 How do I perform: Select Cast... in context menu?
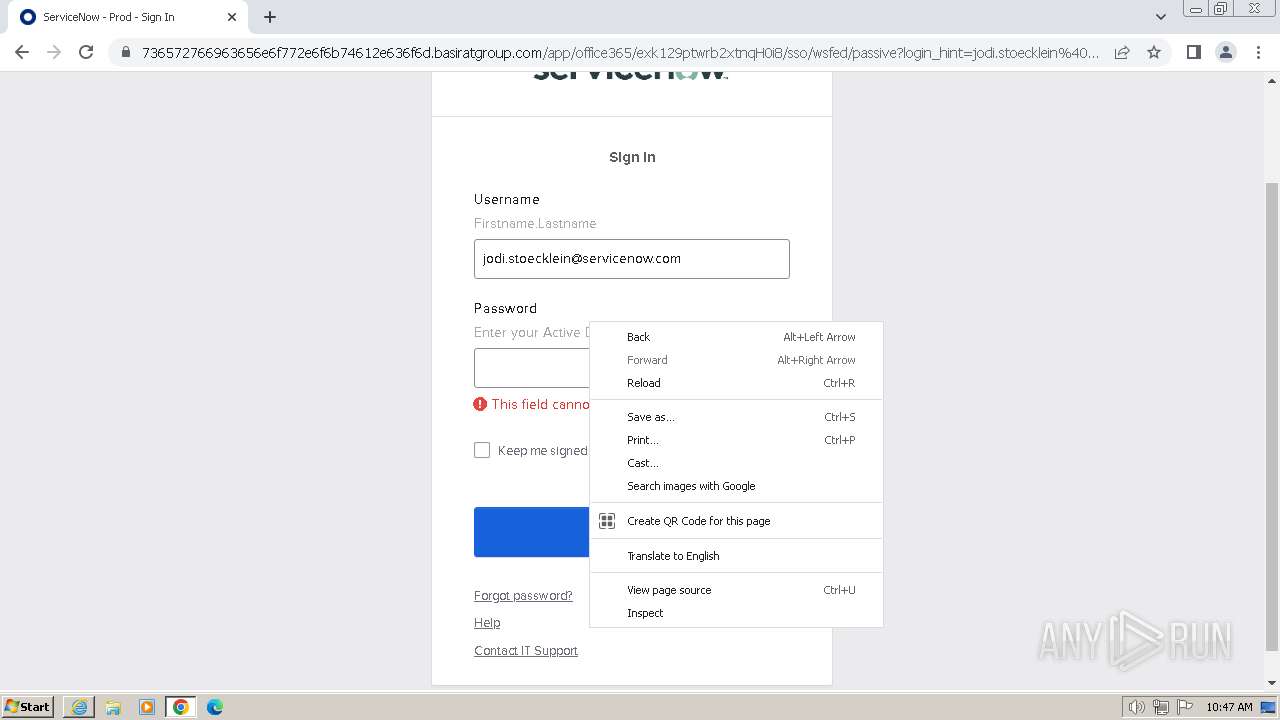pyautogui.click(x=736, y=463)
